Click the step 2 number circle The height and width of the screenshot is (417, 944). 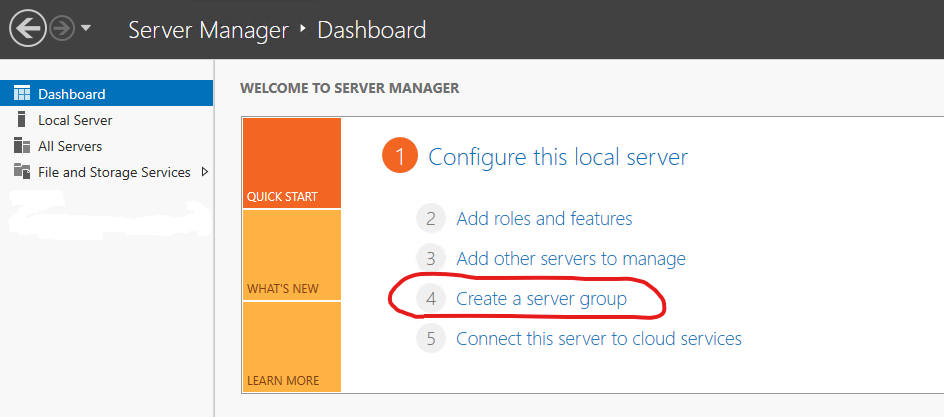point(430,218)
